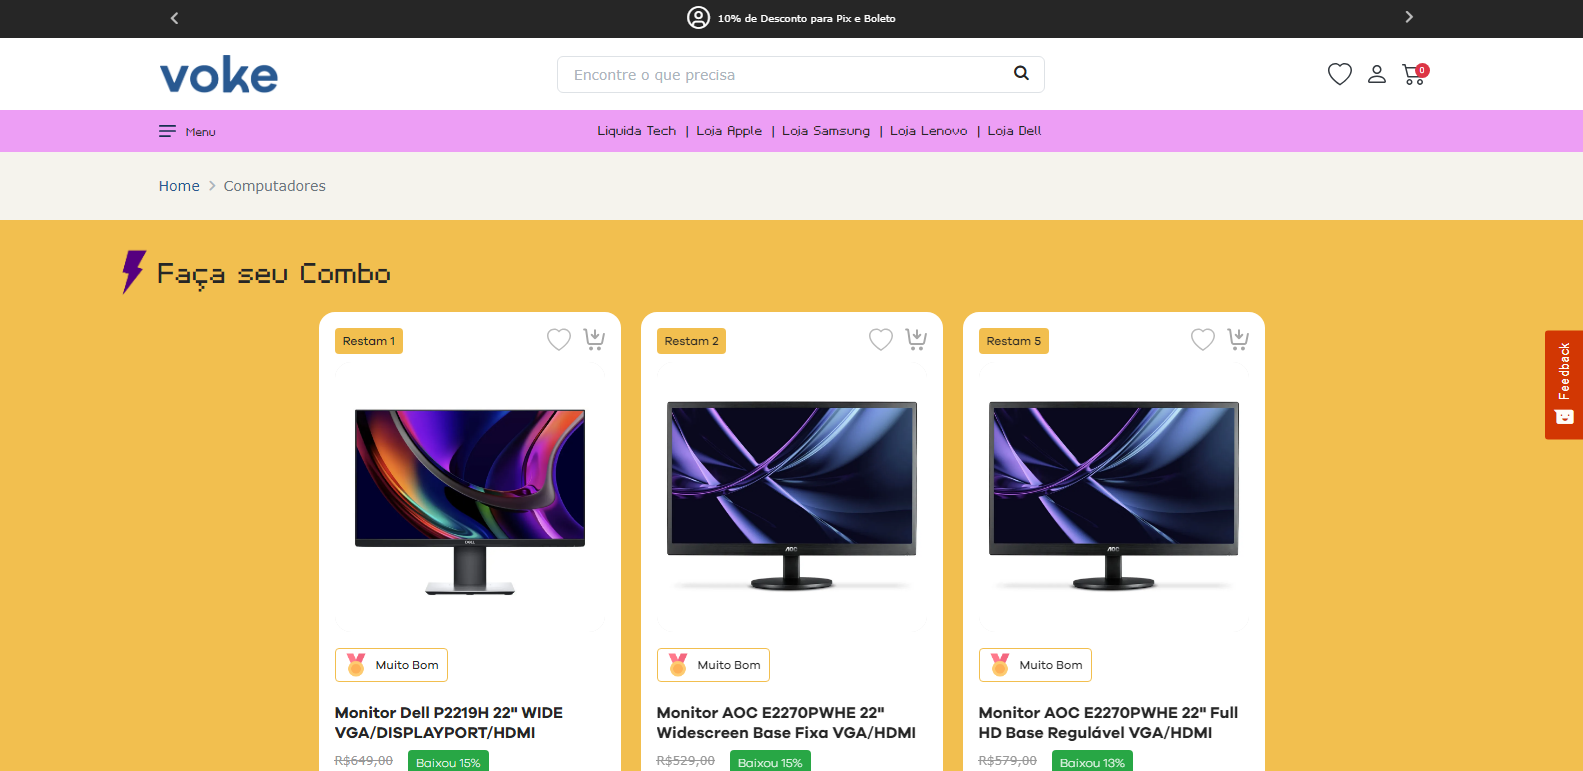
Task: Click the Restam 1 badge
Action: pos(369,341)
